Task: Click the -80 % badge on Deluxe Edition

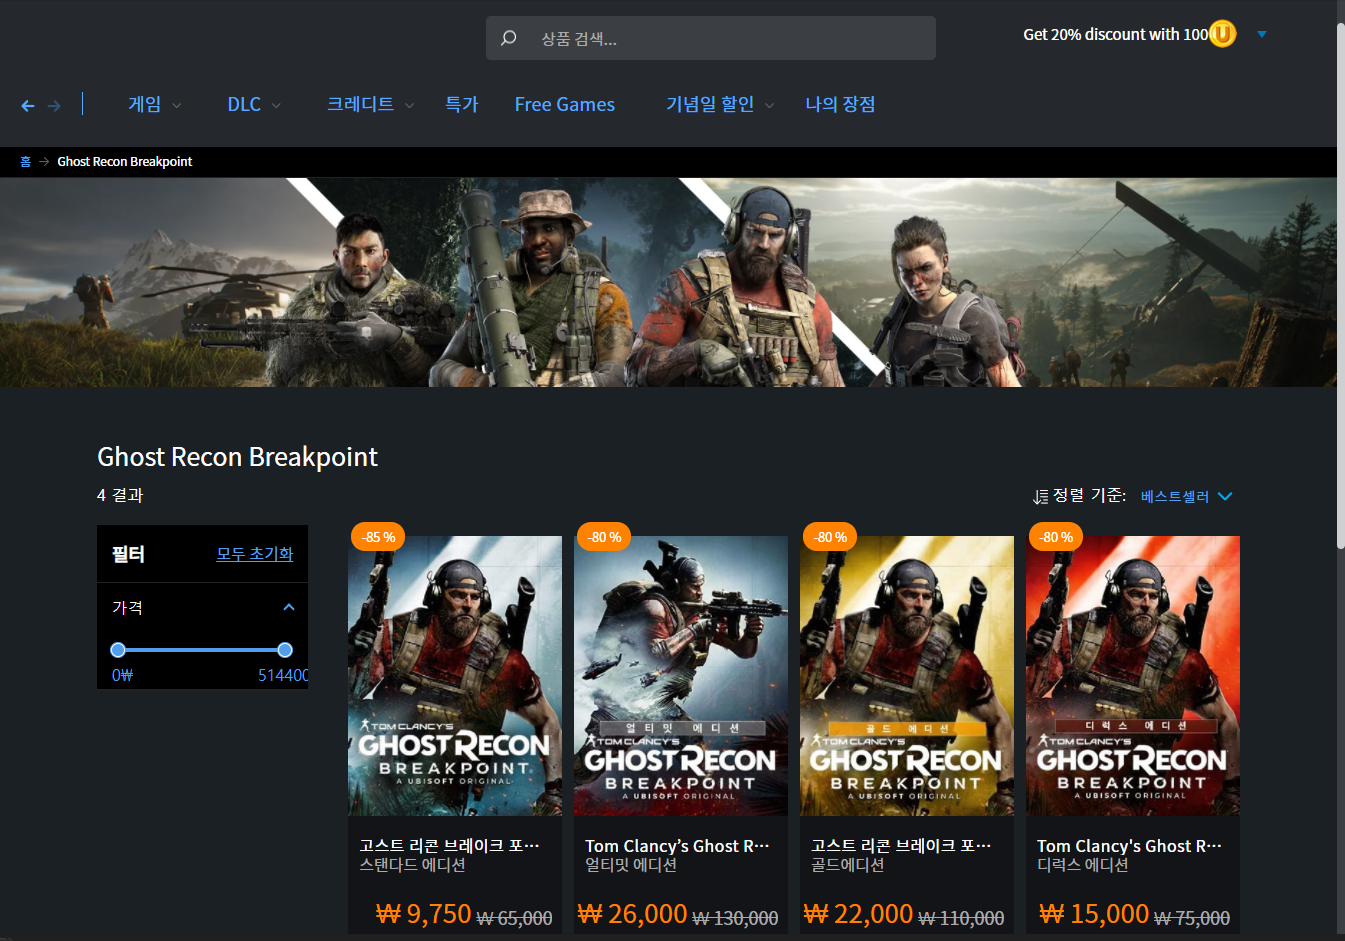Action: tap(1056, 537)
